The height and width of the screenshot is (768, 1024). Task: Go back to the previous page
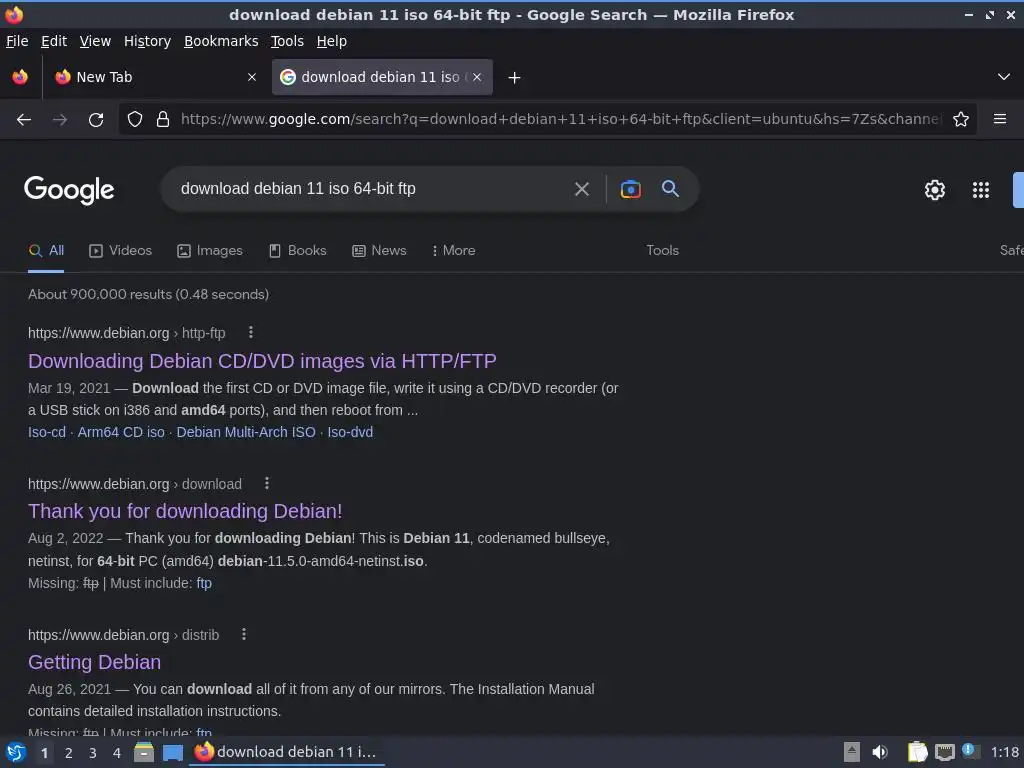(x=24, y=120)
